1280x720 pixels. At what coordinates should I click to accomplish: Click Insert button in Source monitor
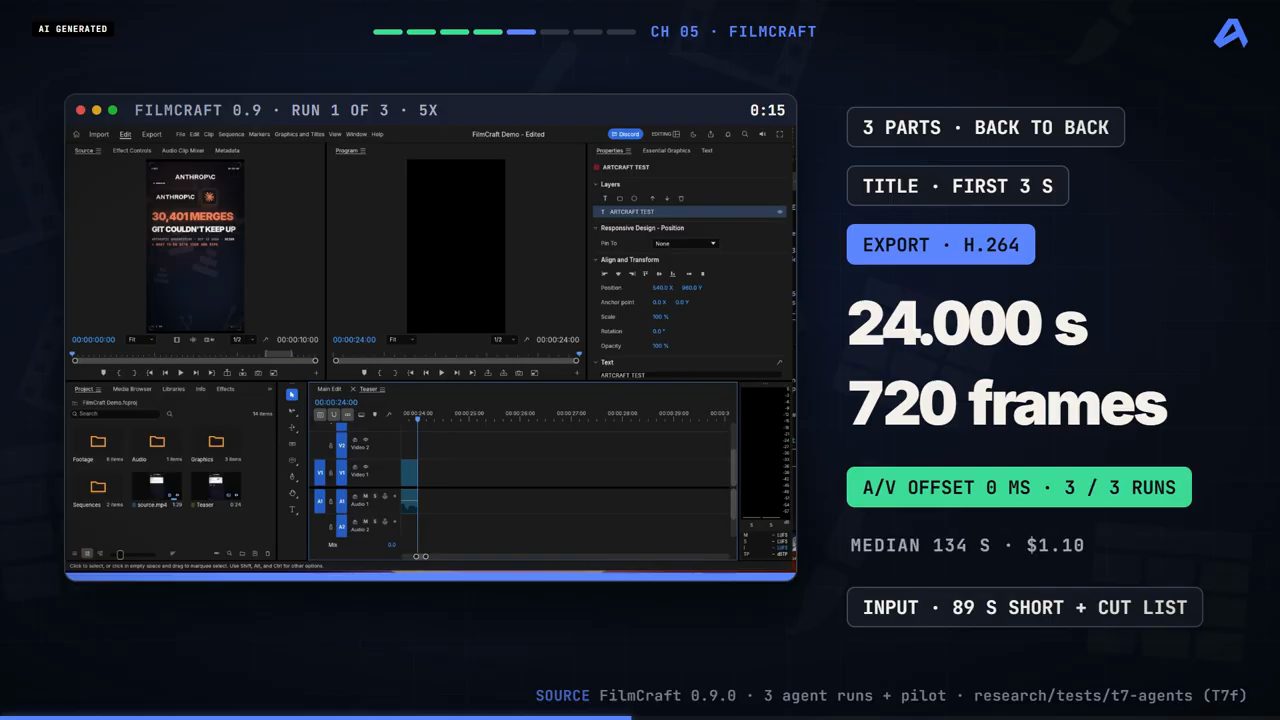[227, 373]
